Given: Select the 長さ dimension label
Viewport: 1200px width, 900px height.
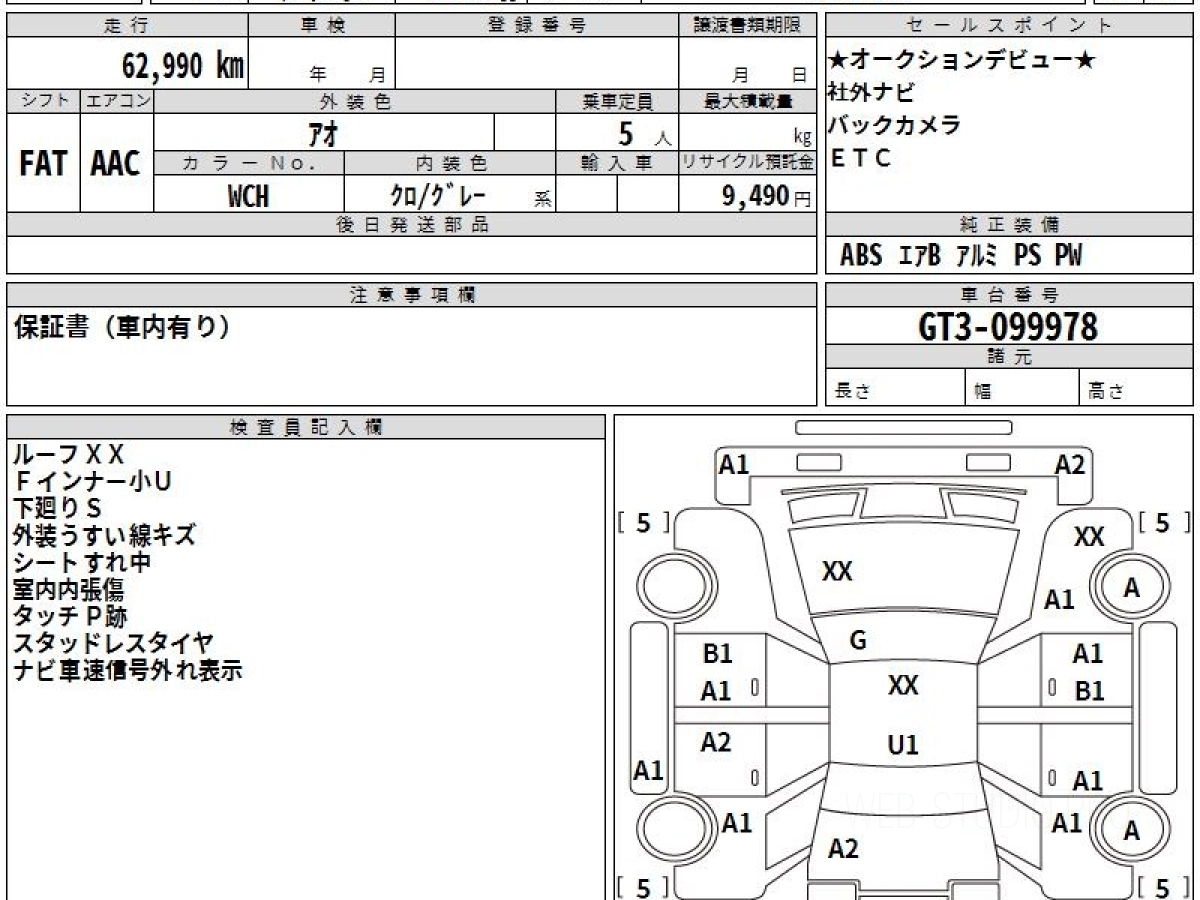Looking at the screenshot, I should (x=853, y=392).
